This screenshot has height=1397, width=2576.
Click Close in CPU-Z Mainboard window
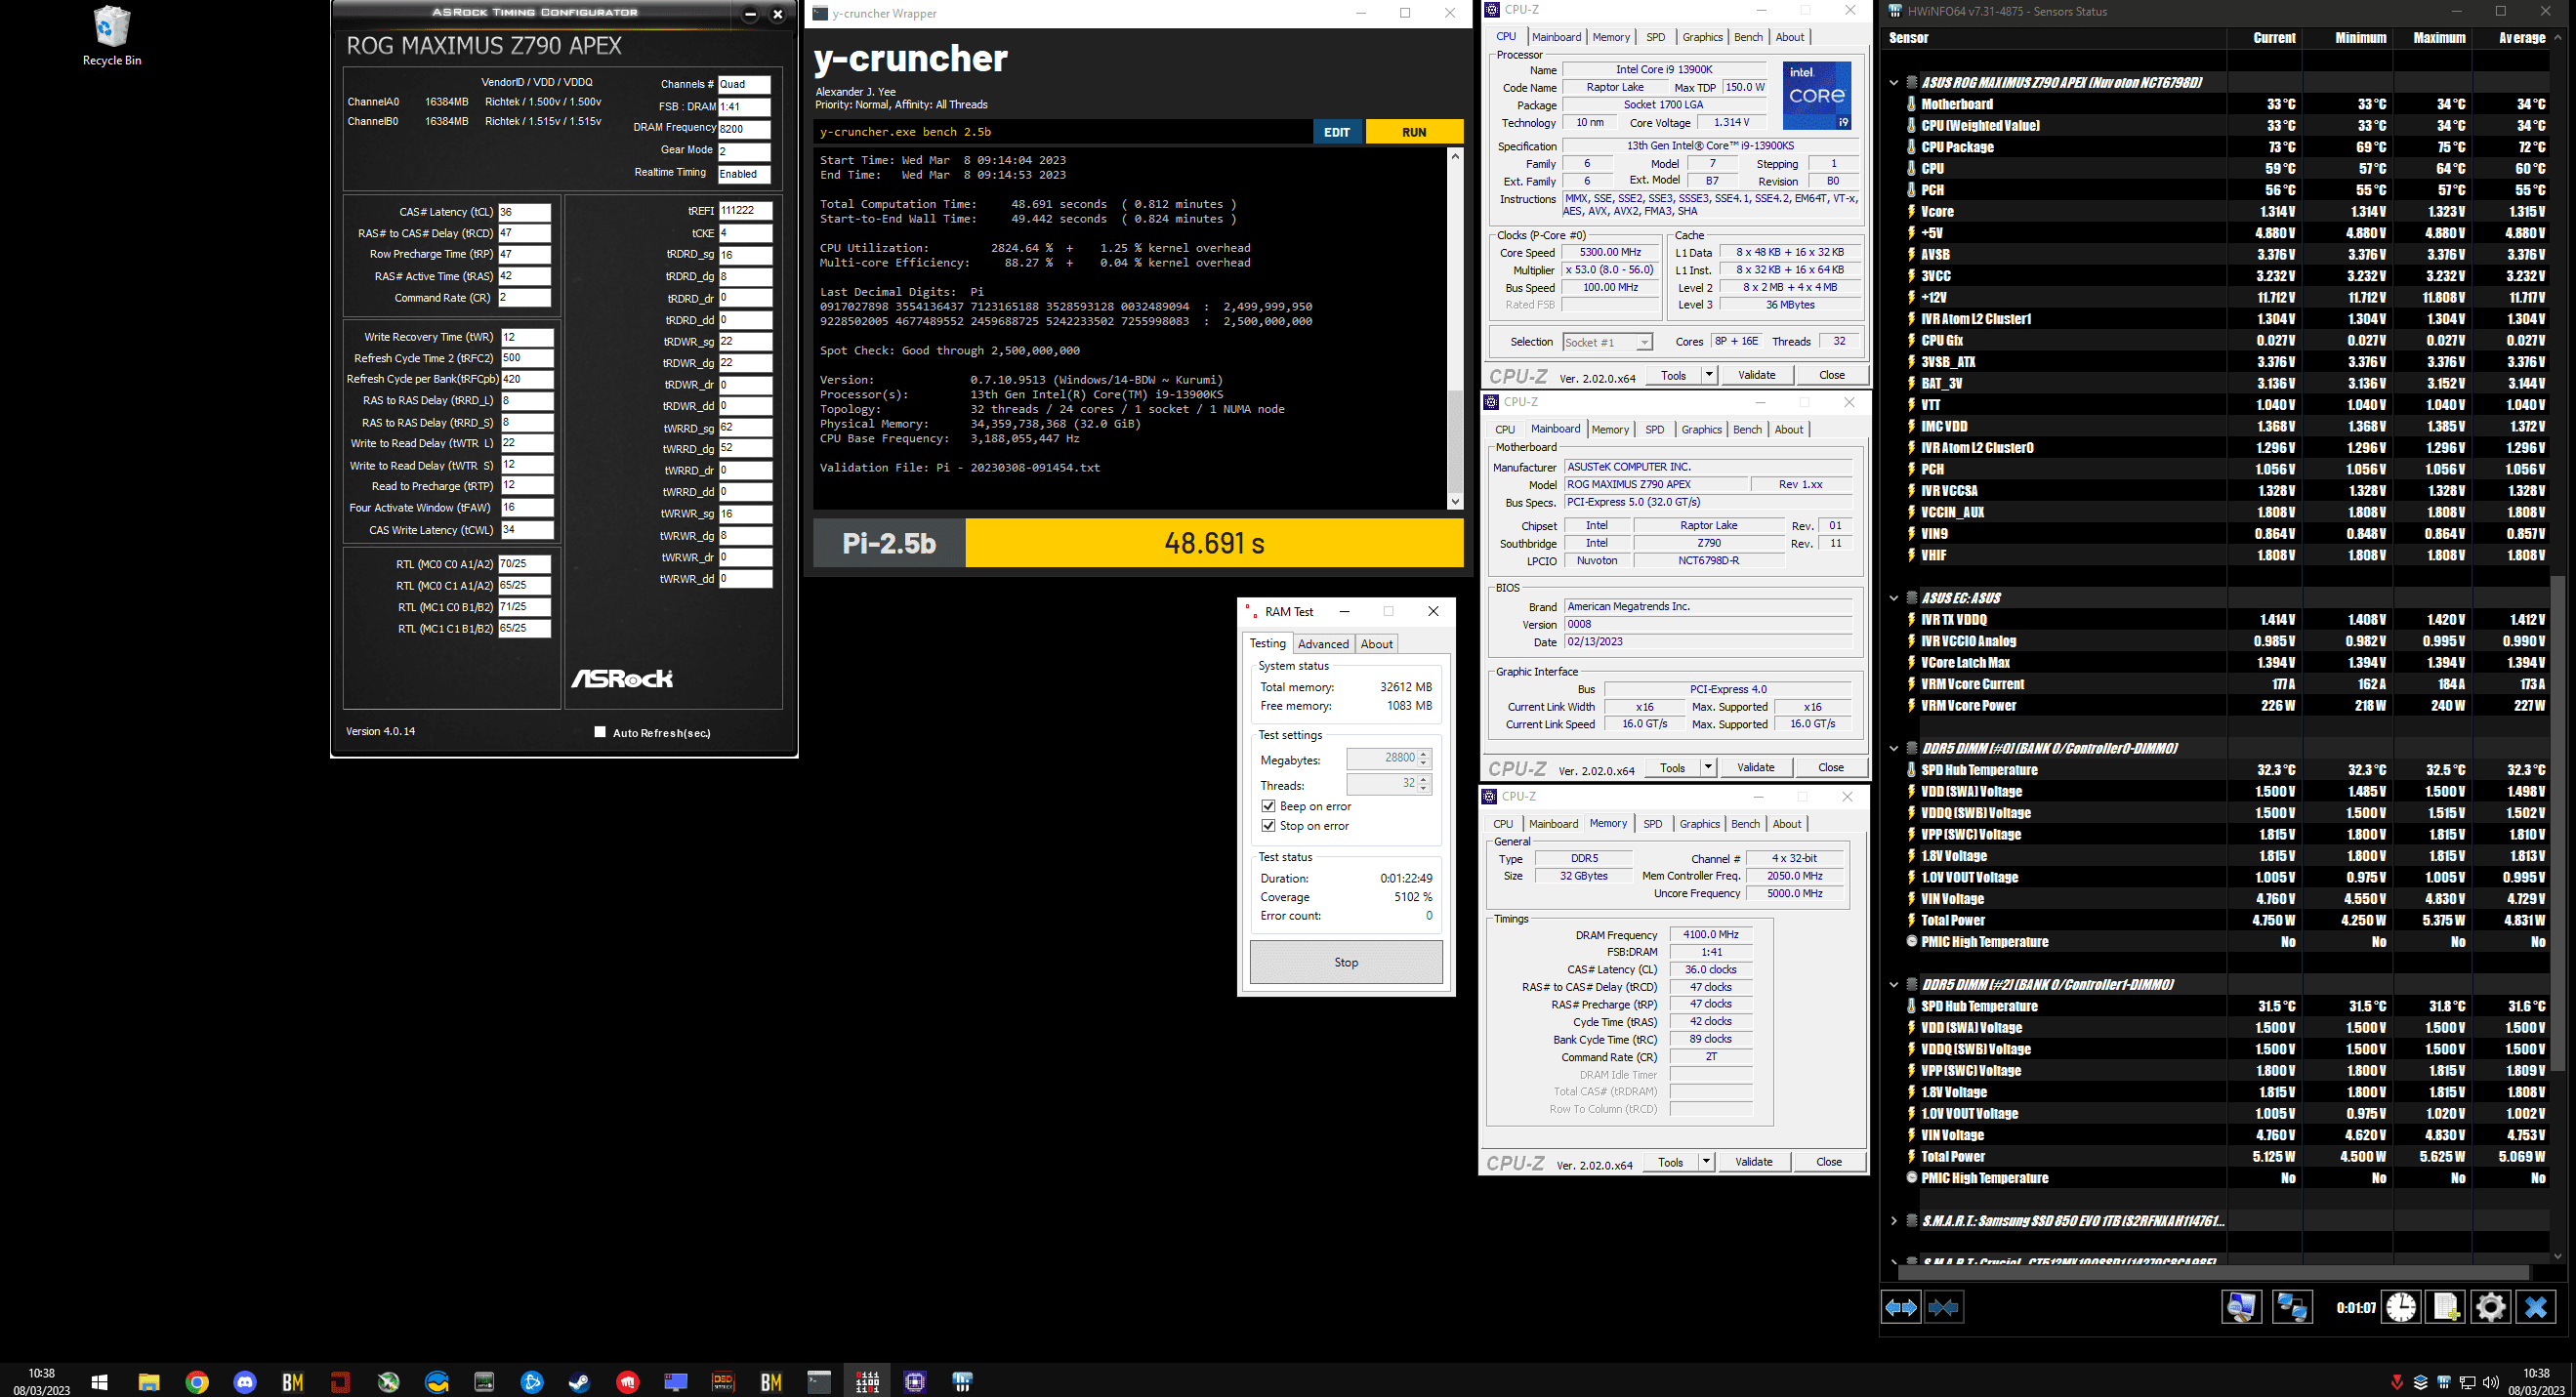(1831, 767)
